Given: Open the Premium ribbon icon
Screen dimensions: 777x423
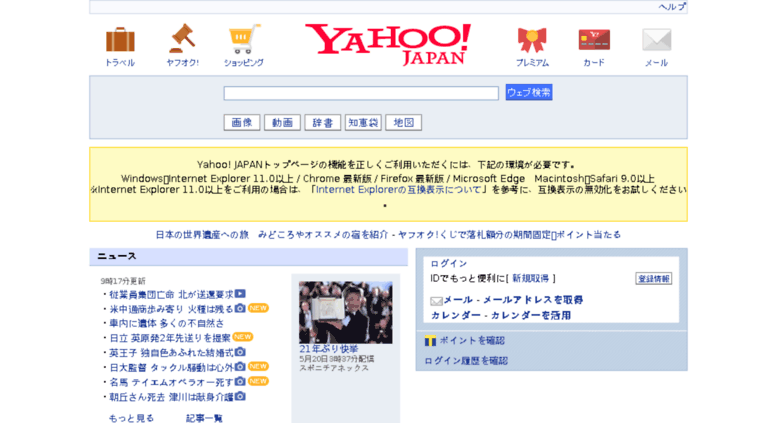Looking at the screenshot, I should [x=532, y=40].
